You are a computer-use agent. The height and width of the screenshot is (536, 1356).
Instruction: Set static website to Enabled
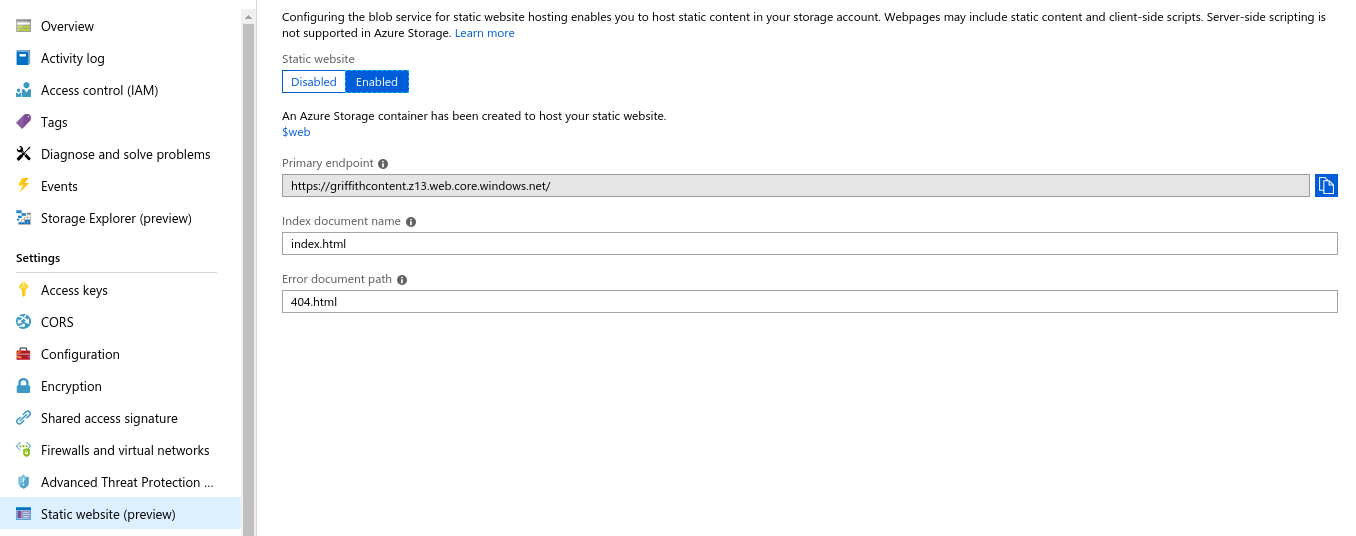[377, 82]
